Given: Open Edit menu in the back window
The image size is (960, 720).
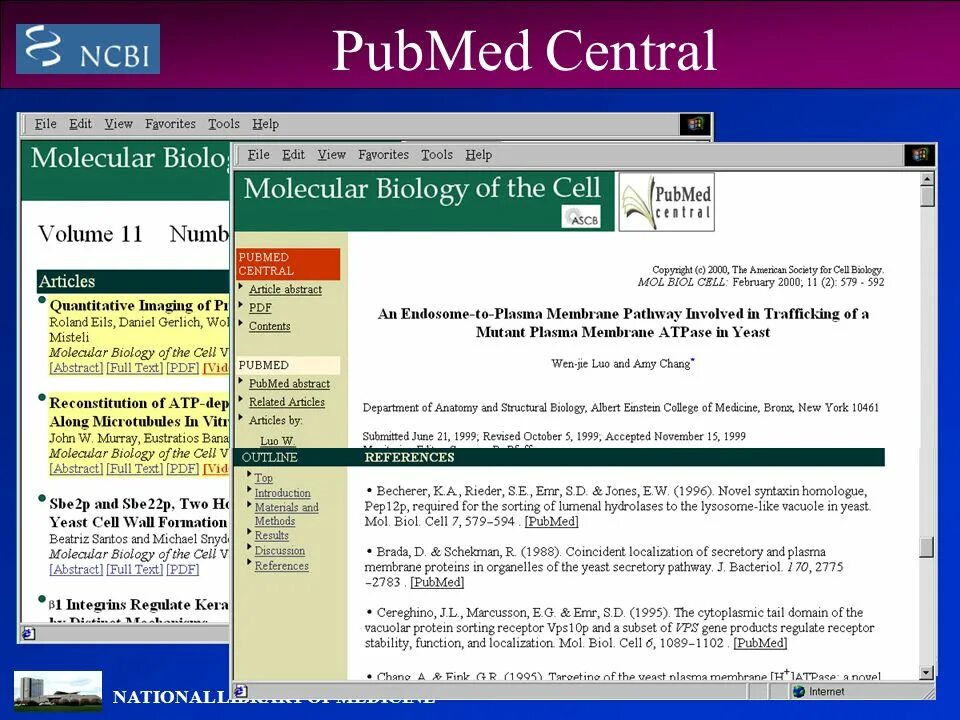Looking at the screenshot, I should pos(80,124).
